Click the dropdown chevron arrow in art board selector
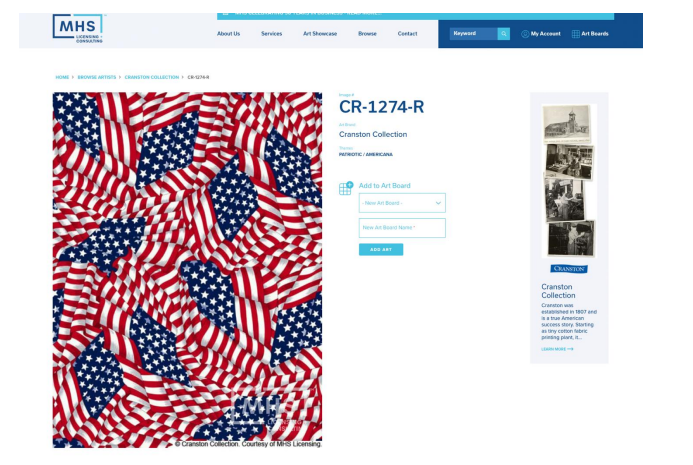The height and width of the screenshot is (465, 693). pos(438,203)
